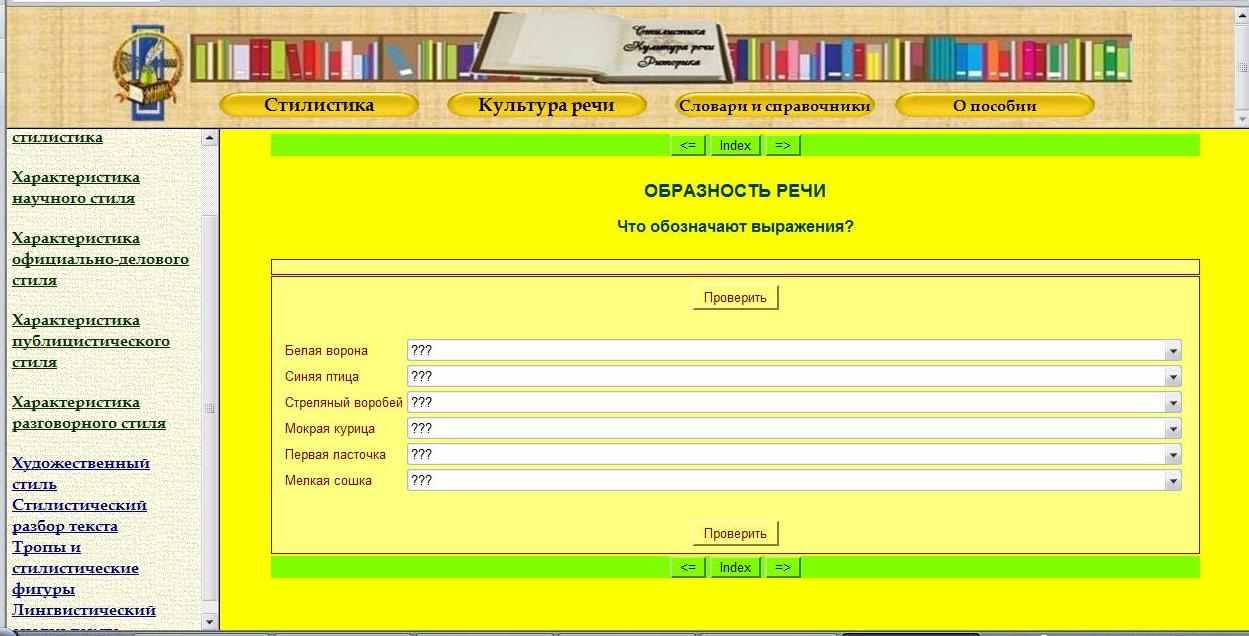This screenshot has height=636, width=1249.
Task: Click the bottom forward arrow button
Action: tap(783, 567)
